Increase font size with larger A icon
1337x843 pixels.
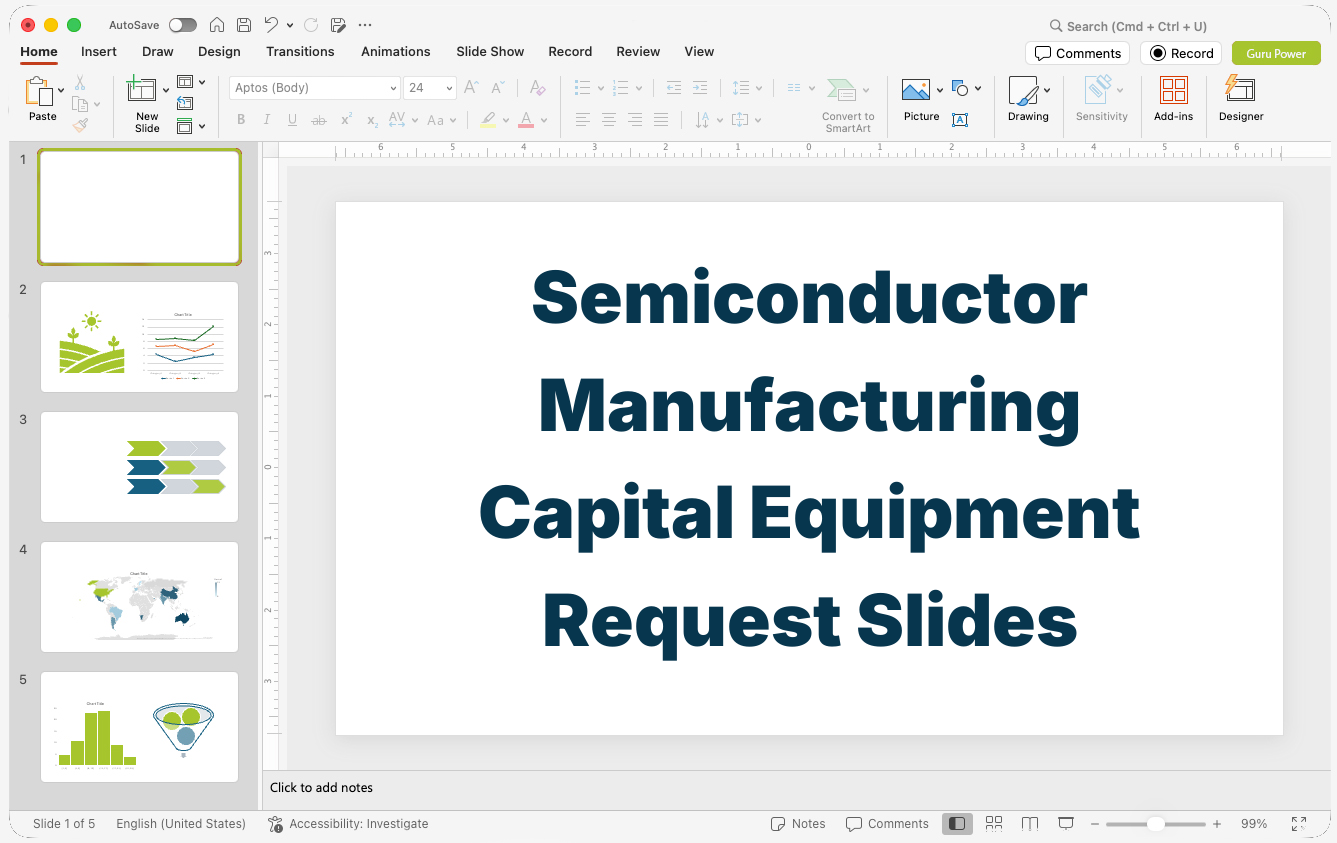[x=471, y=88]
